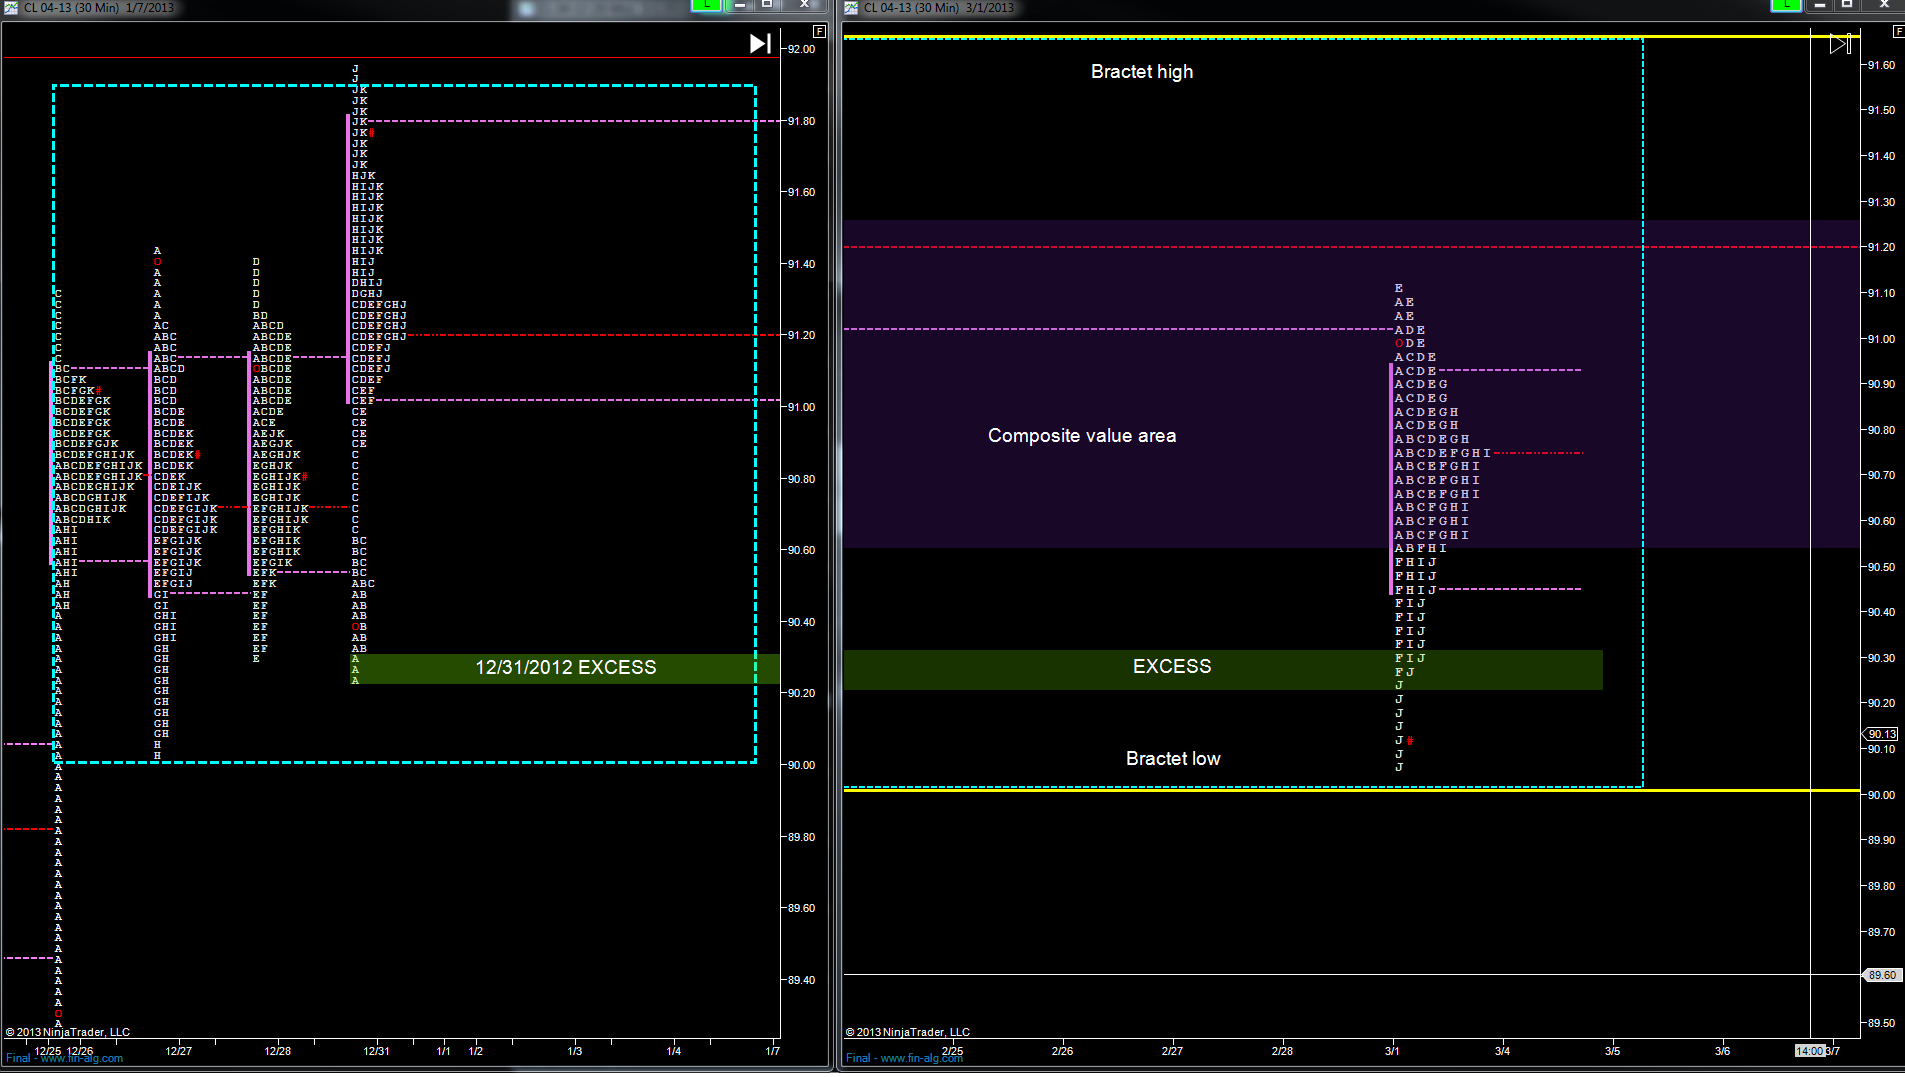Click the 3/1 date label on right time axis

[1392, 1051]
